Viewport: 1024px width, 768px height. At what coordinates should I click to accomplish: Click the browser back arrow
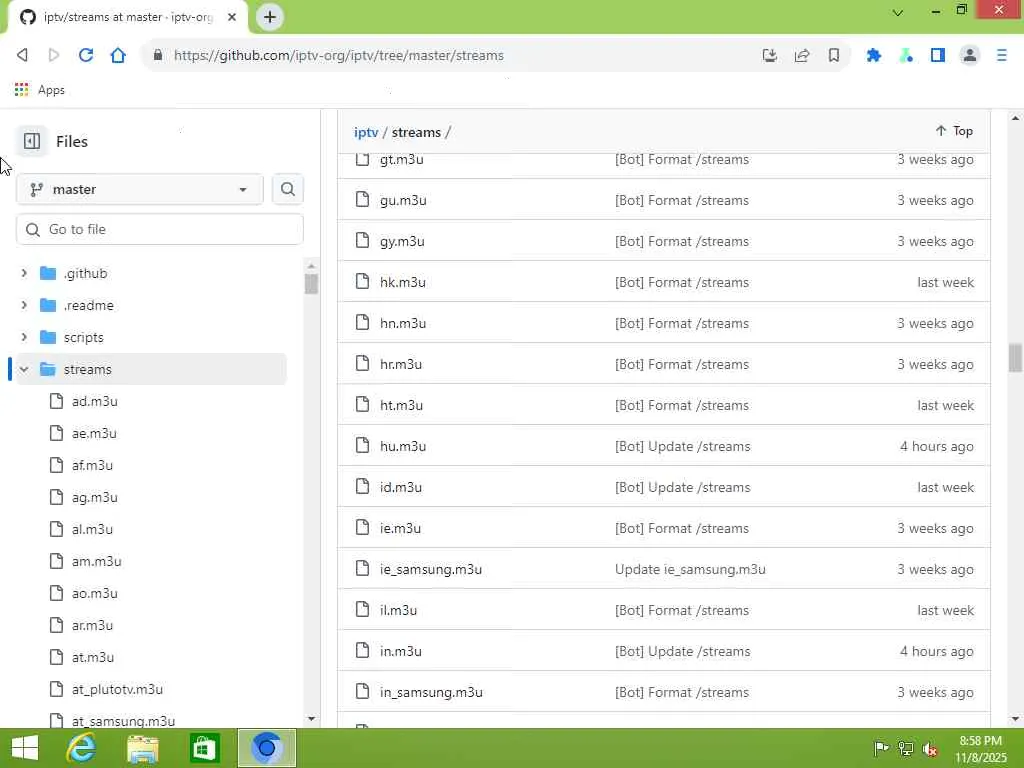tap(22, 56)
